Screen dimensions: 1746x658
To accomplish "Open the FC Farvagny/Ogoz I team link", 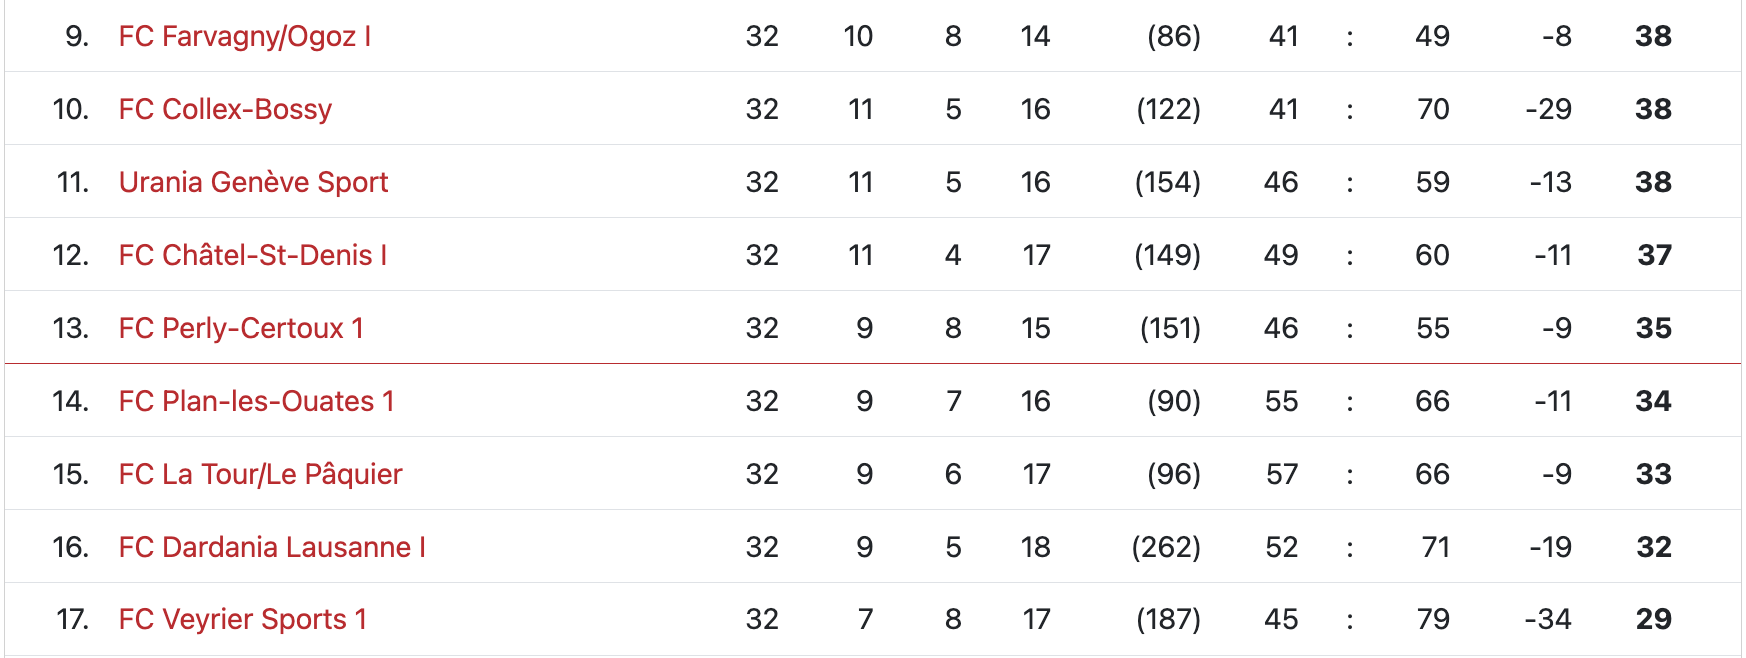I will pyautogui.click(x=245, y=37).
